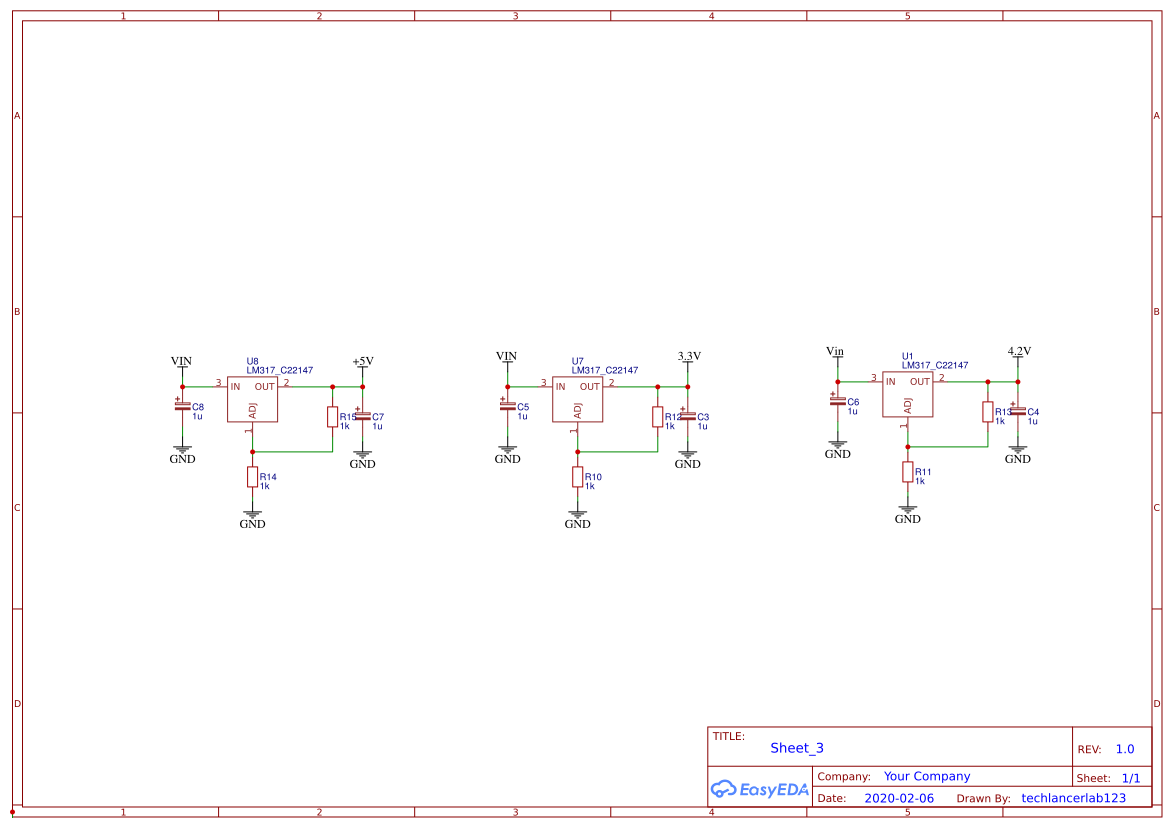Viewport: 1172px width, 829px height.
Task: Select capacitor C4 near the 4.2V output
Action: pyautogui.click(x=1018, y=412)
